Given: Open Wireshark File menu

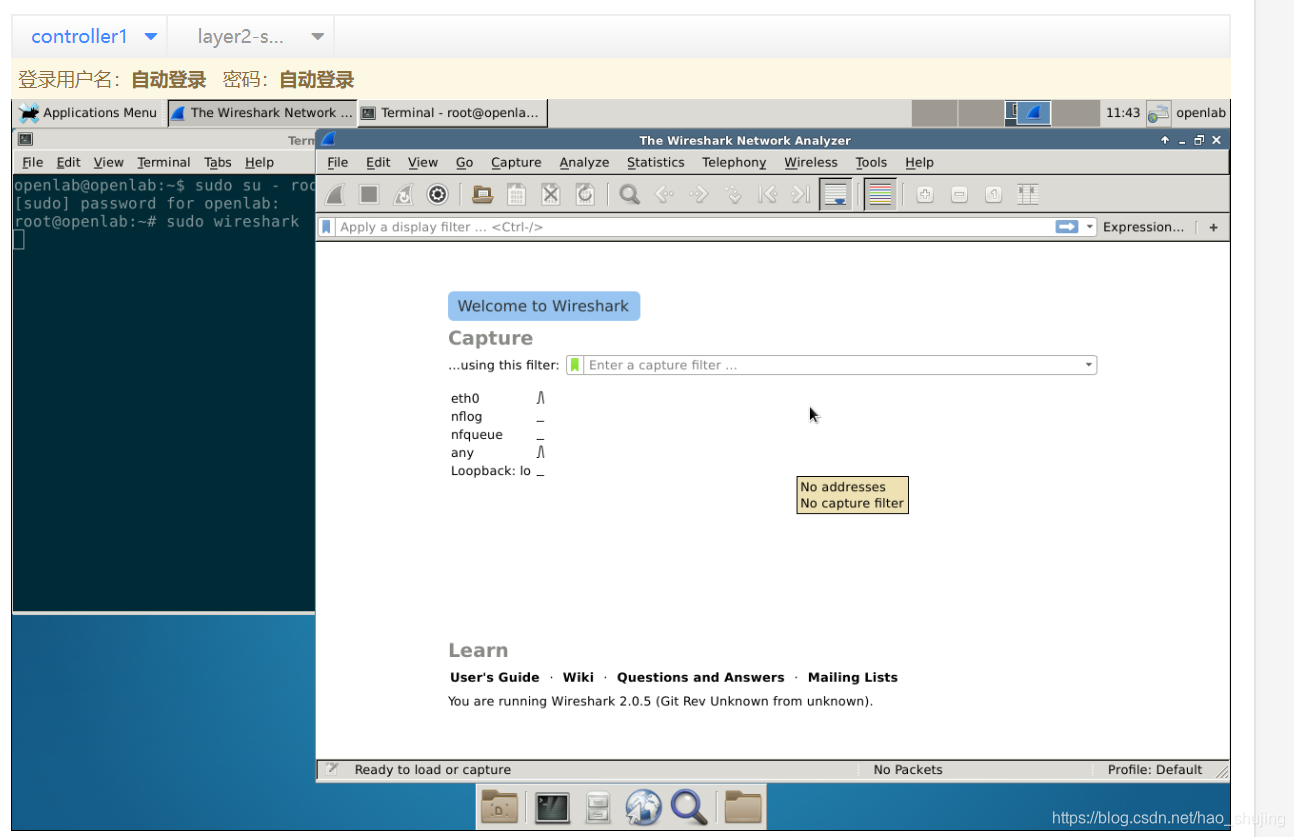Looking at the screenshot, I should 338,162.
